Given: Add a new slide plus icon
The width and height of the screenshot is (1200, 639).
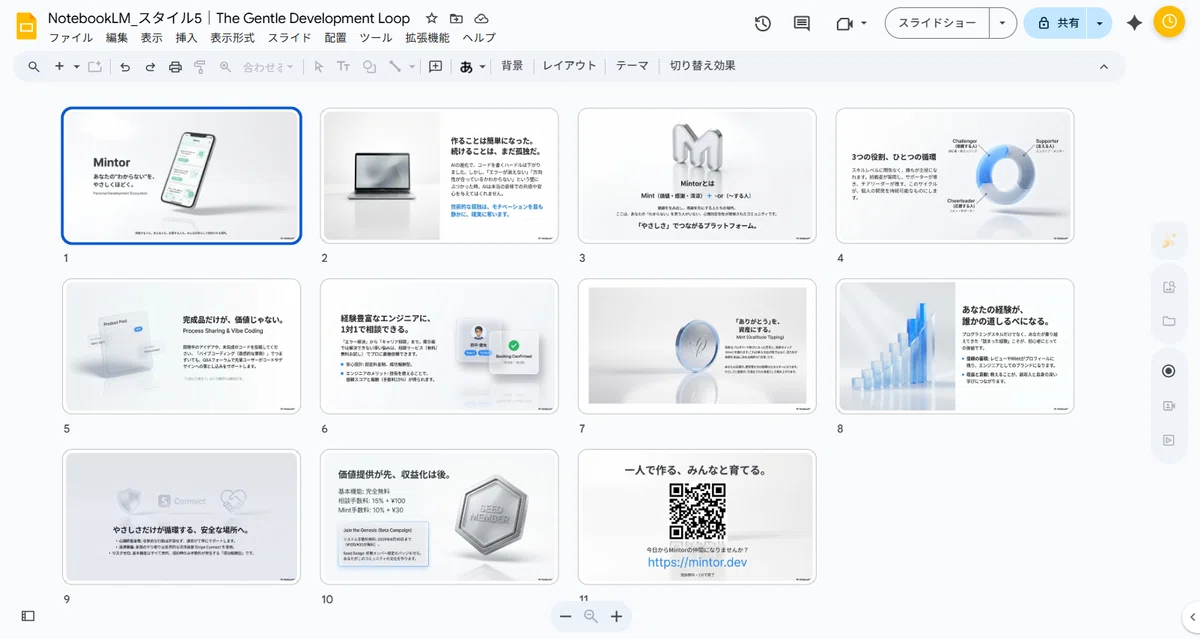Looking at the screenshot, I should point(60,67).
